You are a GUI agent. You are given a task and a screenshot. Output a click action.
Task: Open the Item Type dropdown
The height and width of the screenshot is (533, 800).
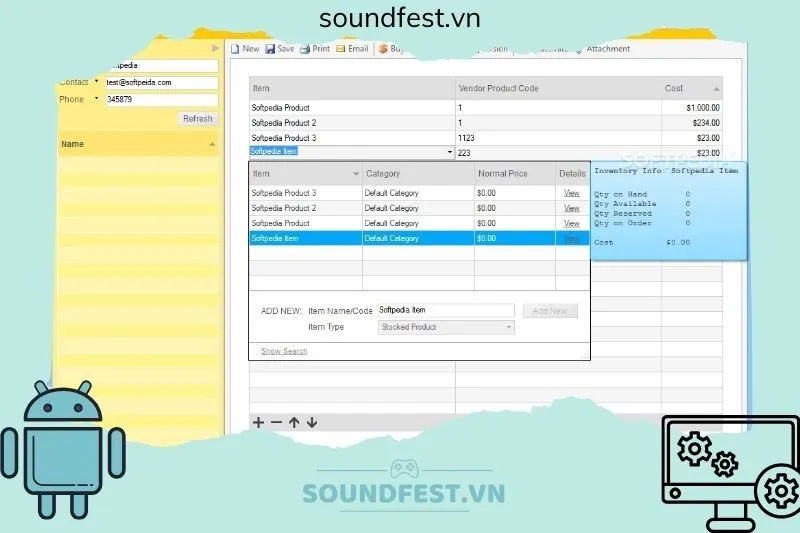tap(508, 327)
